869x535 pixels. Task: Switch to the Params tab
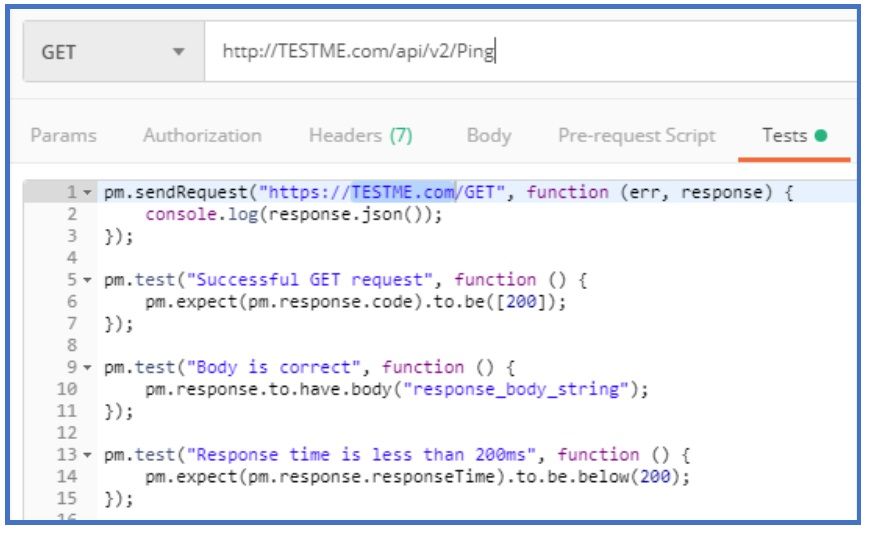click(63, 136)
